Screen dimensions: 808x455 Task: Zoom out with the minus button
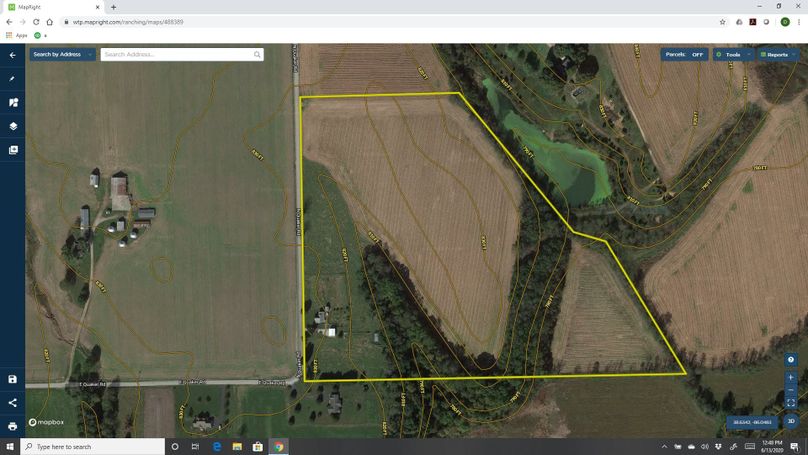(791, 389)
